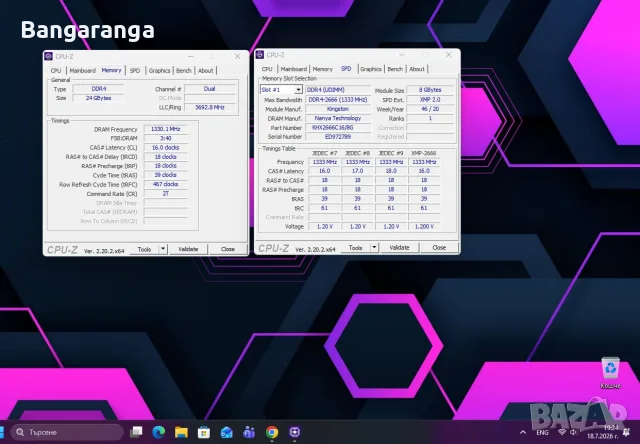Click the taskbar search box
640x444 pixels.
(x=67, y=432)
